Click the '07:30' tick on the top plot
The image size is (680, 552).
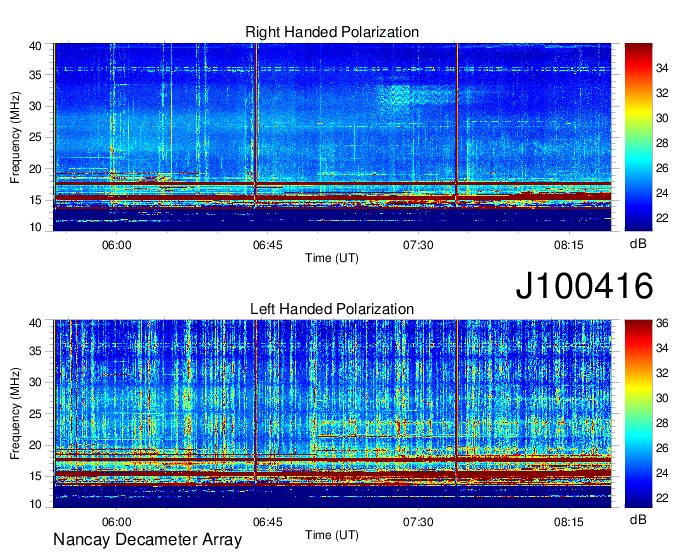[x=418, y=245]
